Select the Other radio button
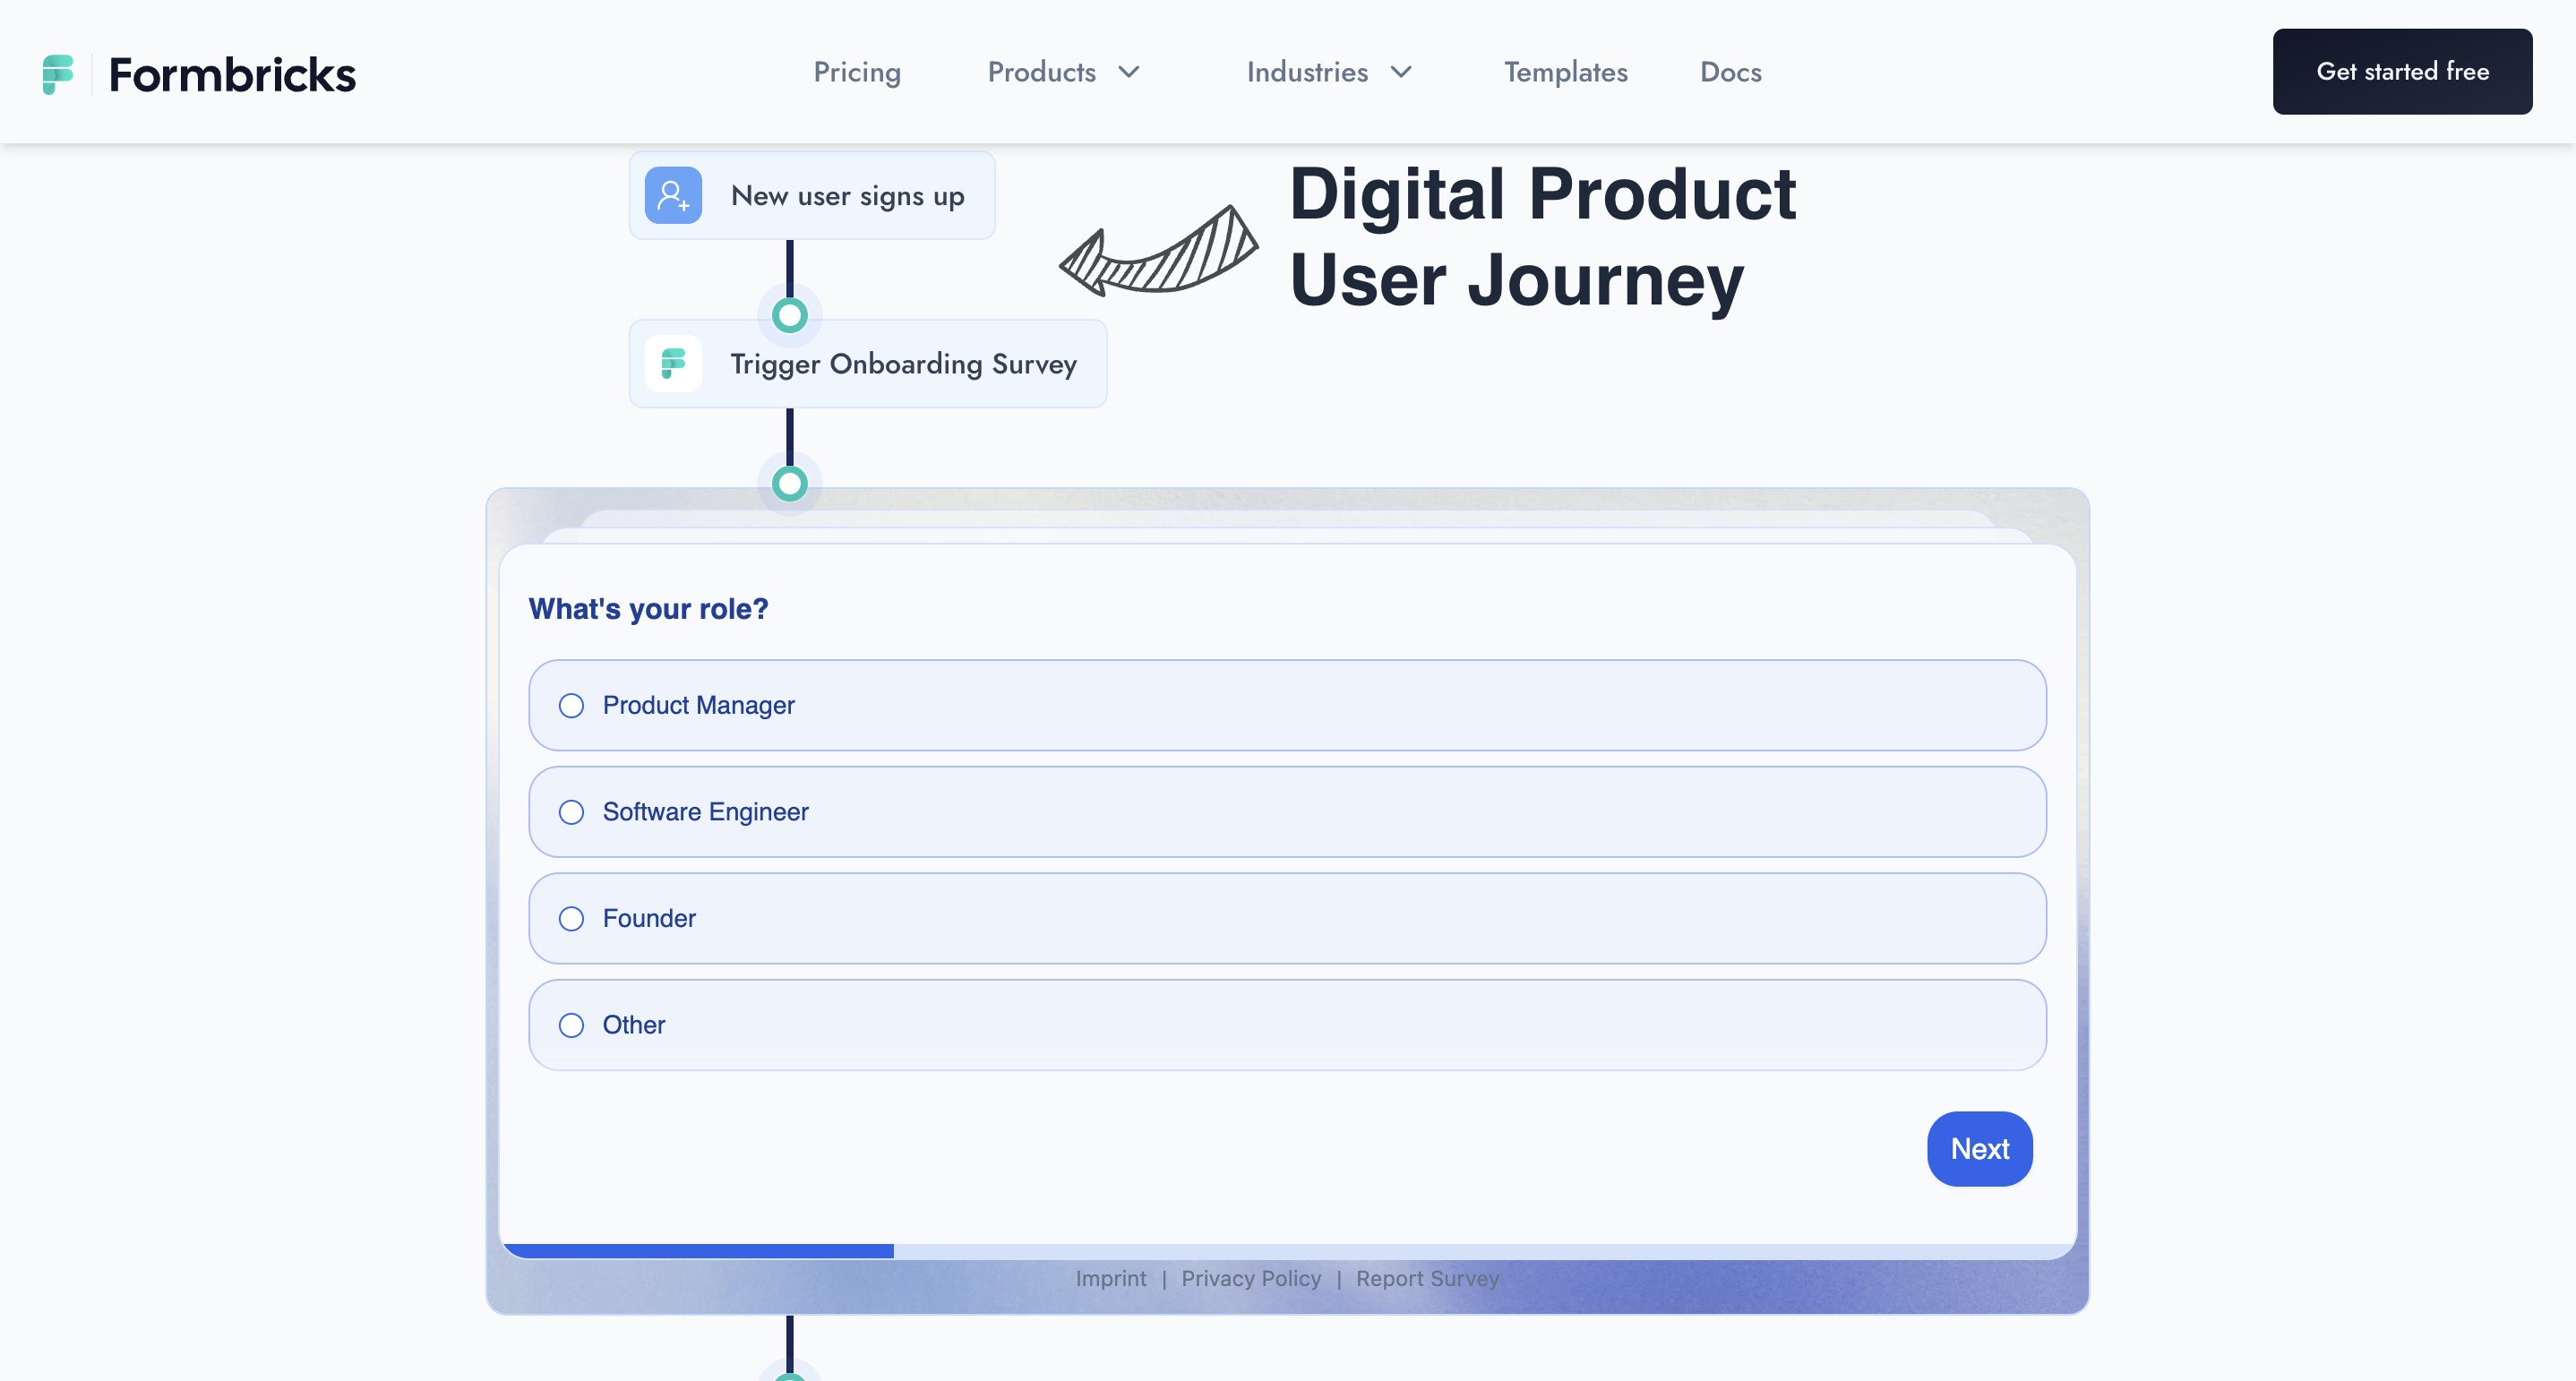This screenshot has height=1381, width=2576. click(571, 1025)
